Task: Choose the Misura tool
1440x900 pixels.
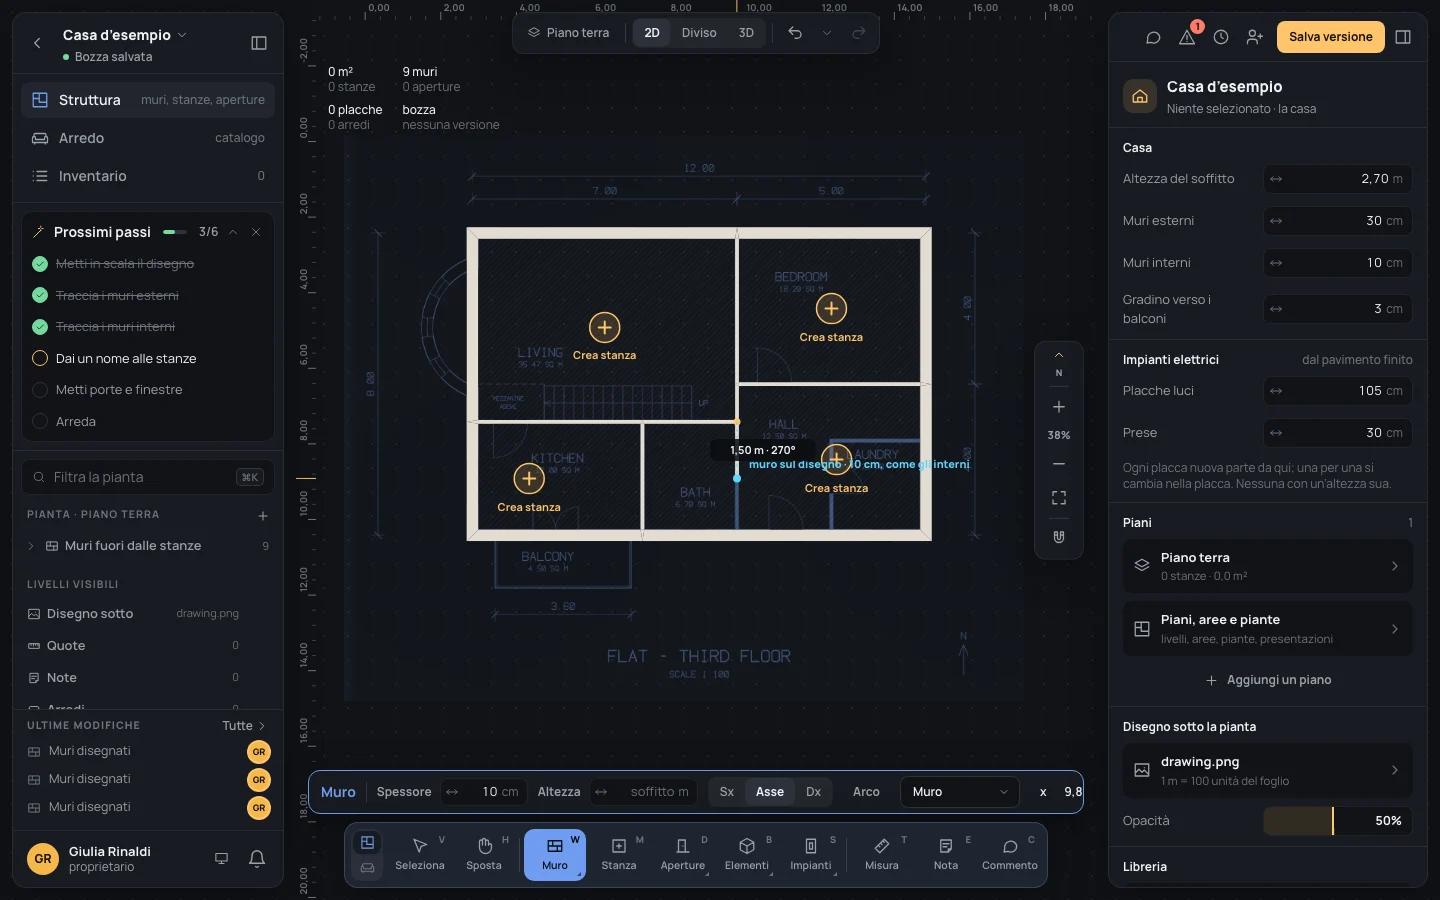Action: 882,854
